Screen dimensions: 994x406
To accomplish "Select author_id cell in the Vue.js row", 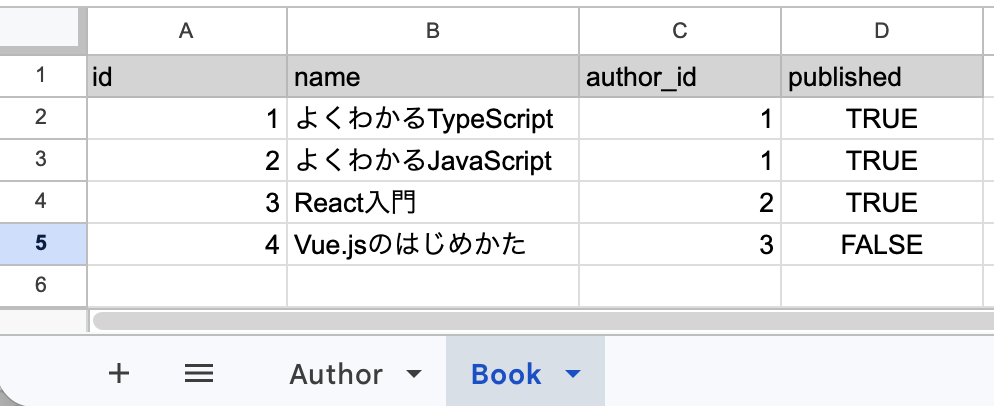I will (680, 244).
